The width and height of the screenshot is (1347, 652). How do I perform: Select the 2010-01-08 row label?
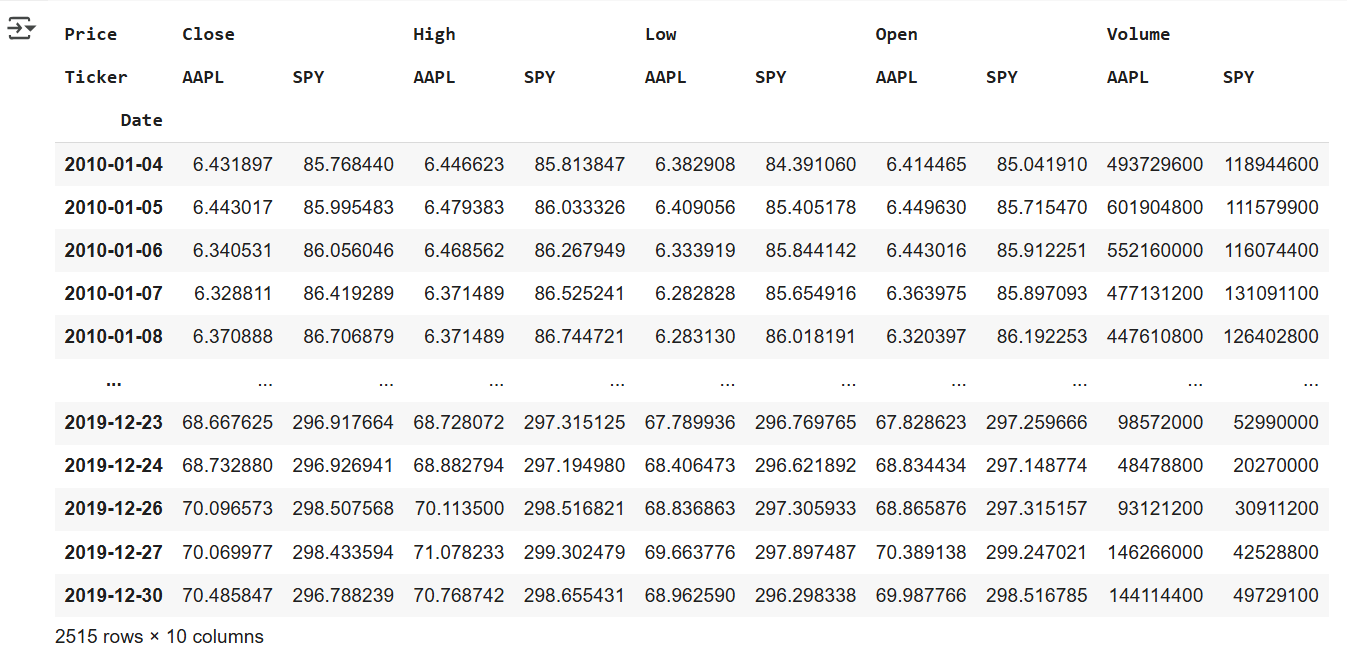coord(113,337)
